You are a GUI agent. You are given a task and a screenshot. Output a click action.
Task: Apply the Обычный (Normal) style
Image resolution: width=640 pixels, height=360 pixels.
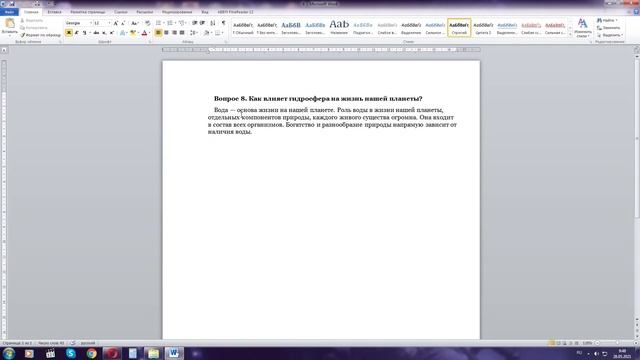click(243, 28)
